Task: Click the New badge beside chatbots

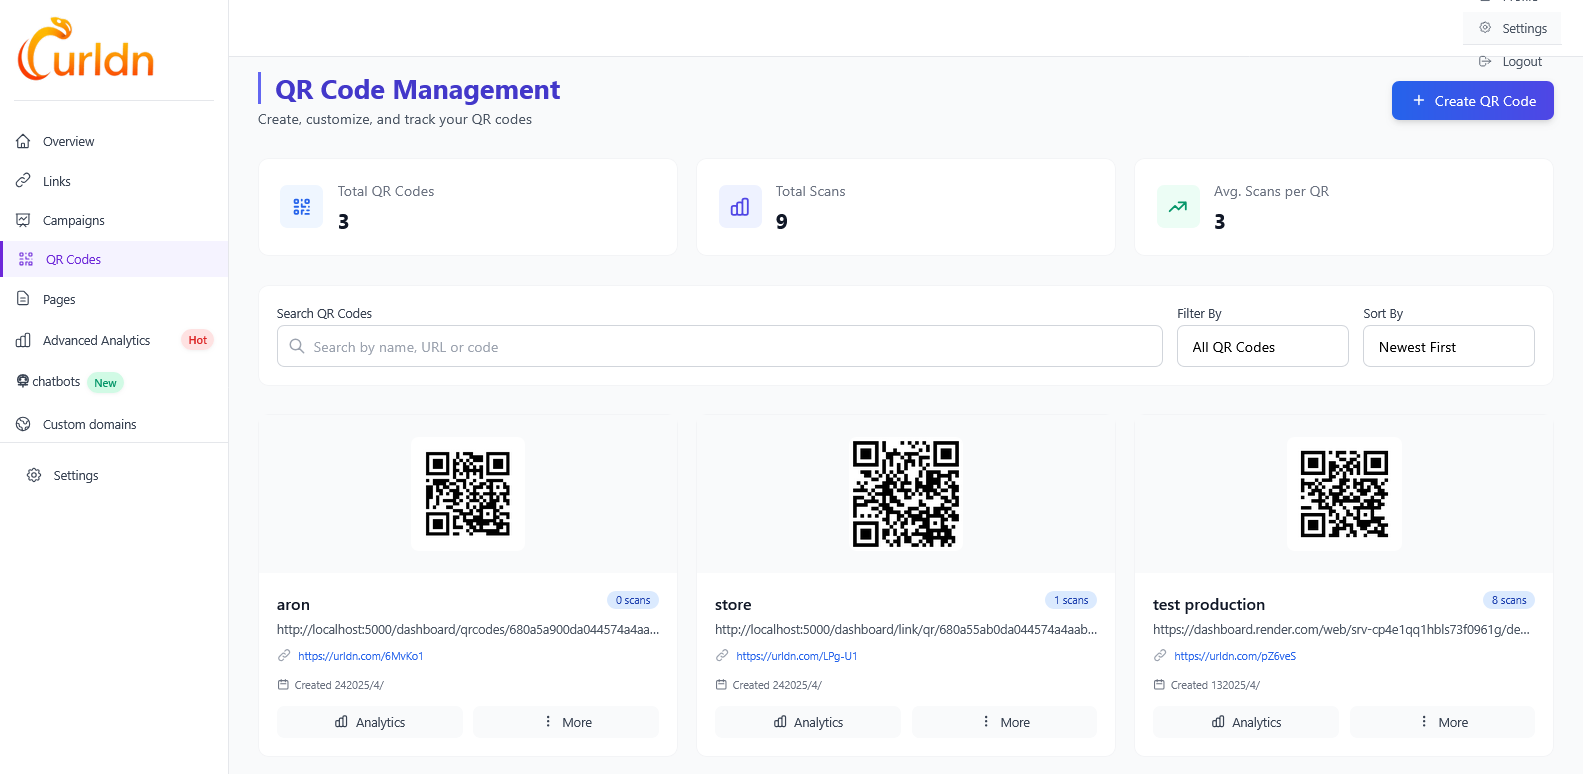Action: pyautogui.click(x=105, y=383)
